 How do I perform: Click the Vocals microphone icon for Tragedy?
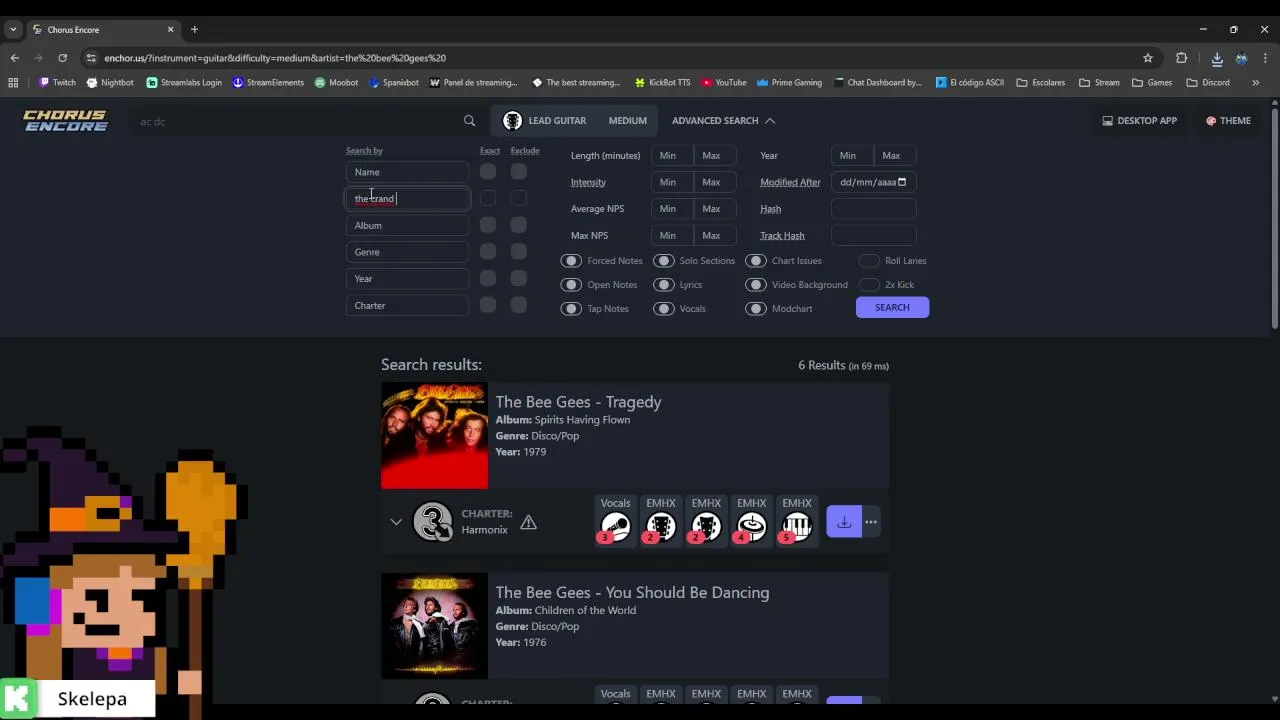615,527
